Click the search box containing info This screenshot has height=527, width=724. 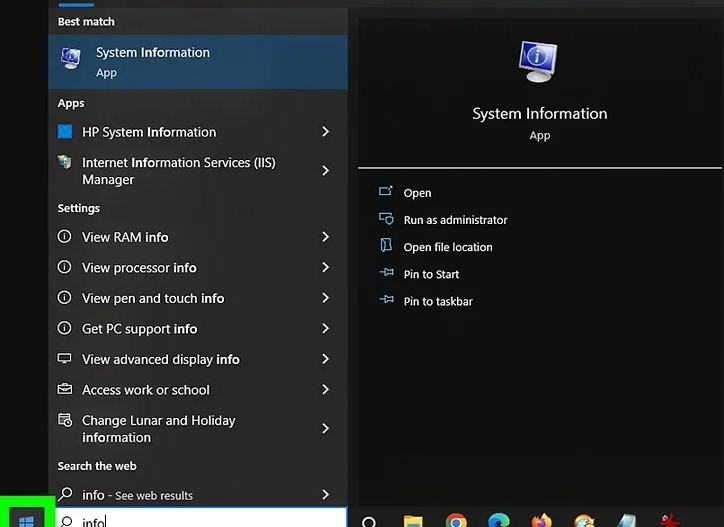201,517
